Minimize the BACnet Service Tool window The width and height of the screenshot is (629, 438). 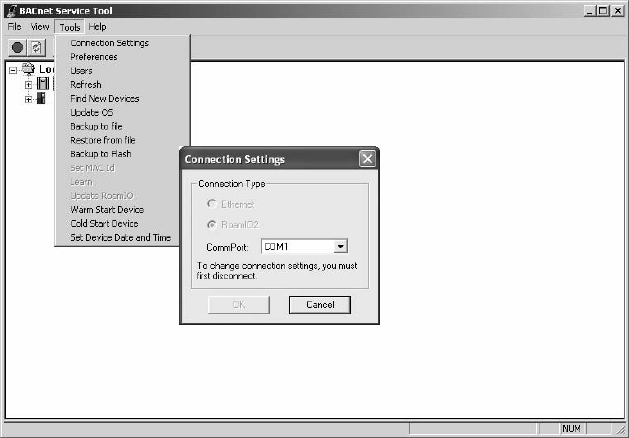click(x=589, y=11)
